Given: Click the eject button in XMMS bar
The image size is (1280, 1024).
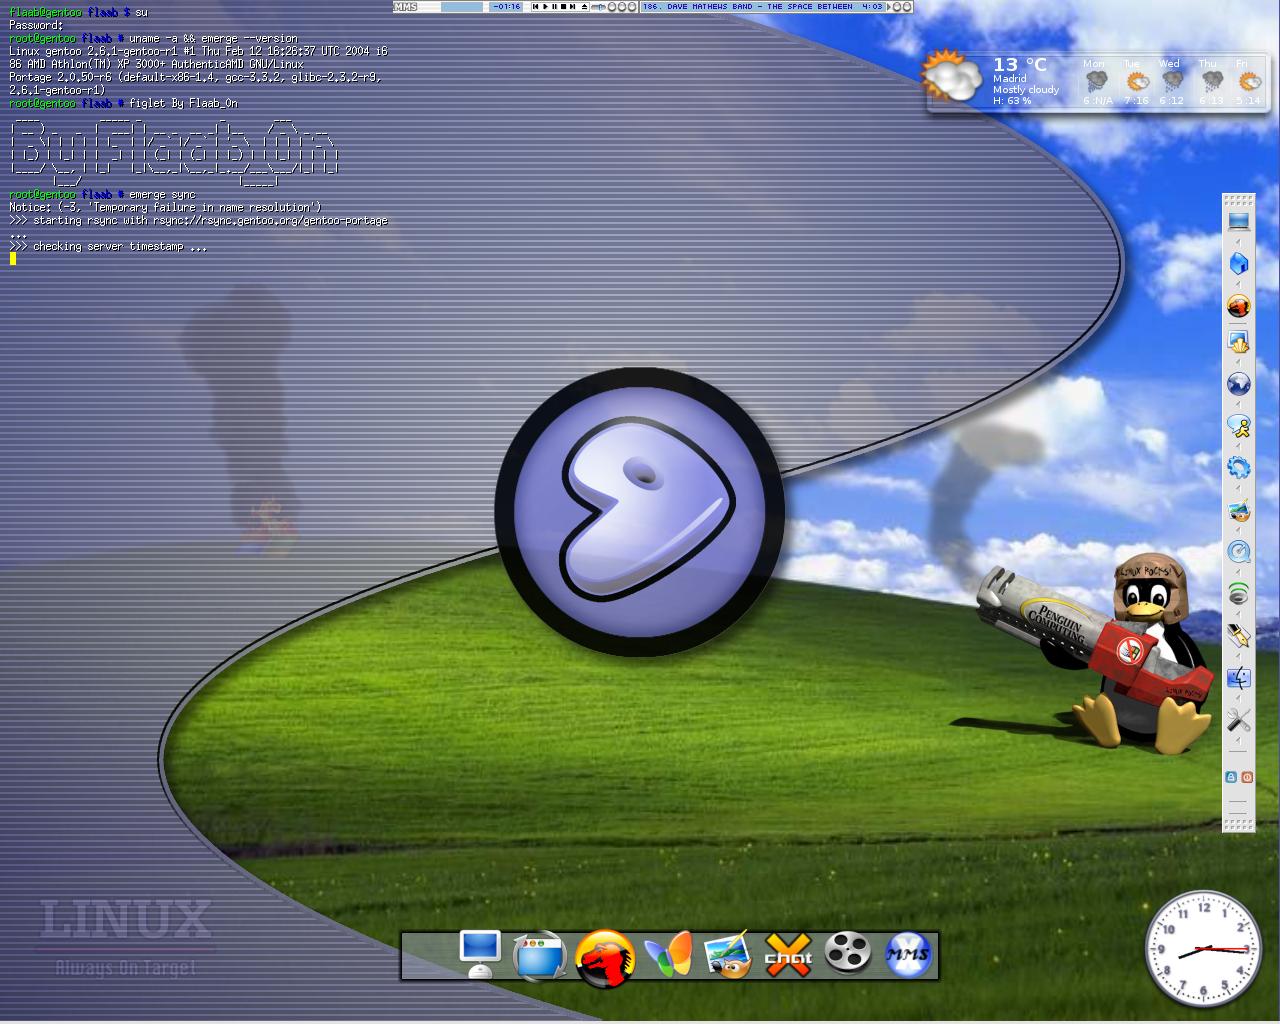Looking at the screenshot, I should pyautogui.click(x=585, y=6).
